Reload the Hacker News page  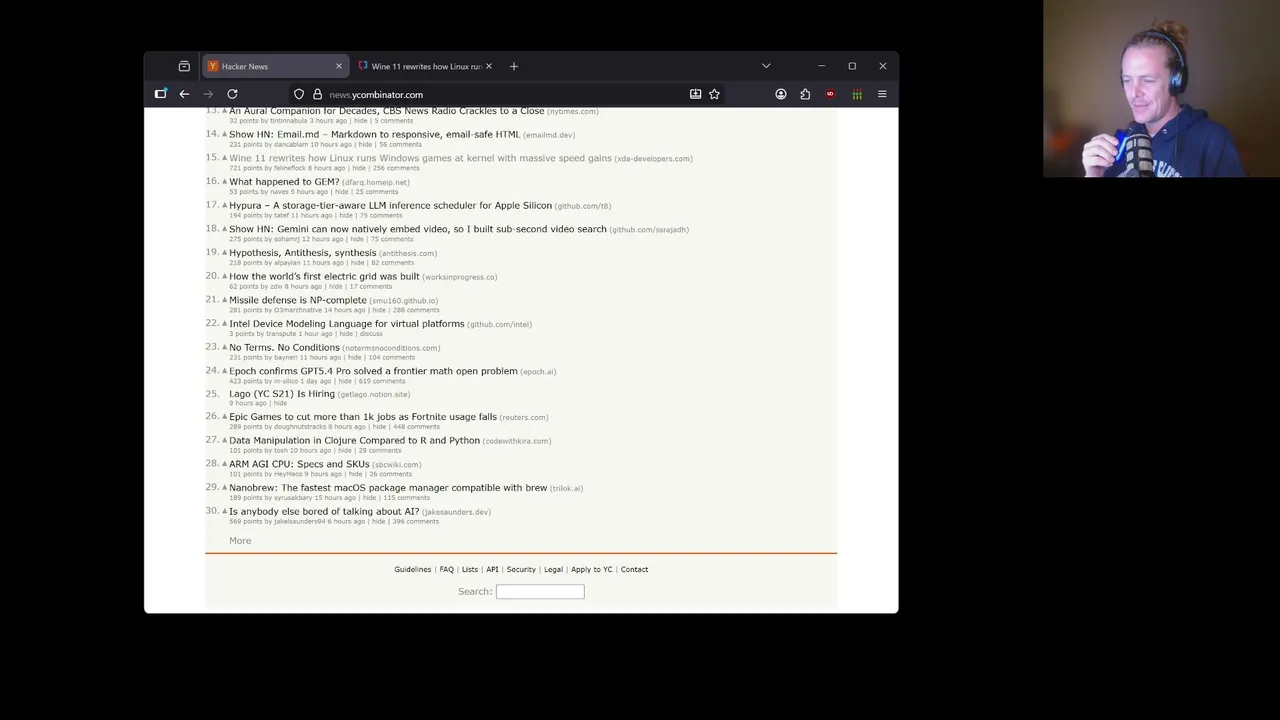click(x=232, y=94)
